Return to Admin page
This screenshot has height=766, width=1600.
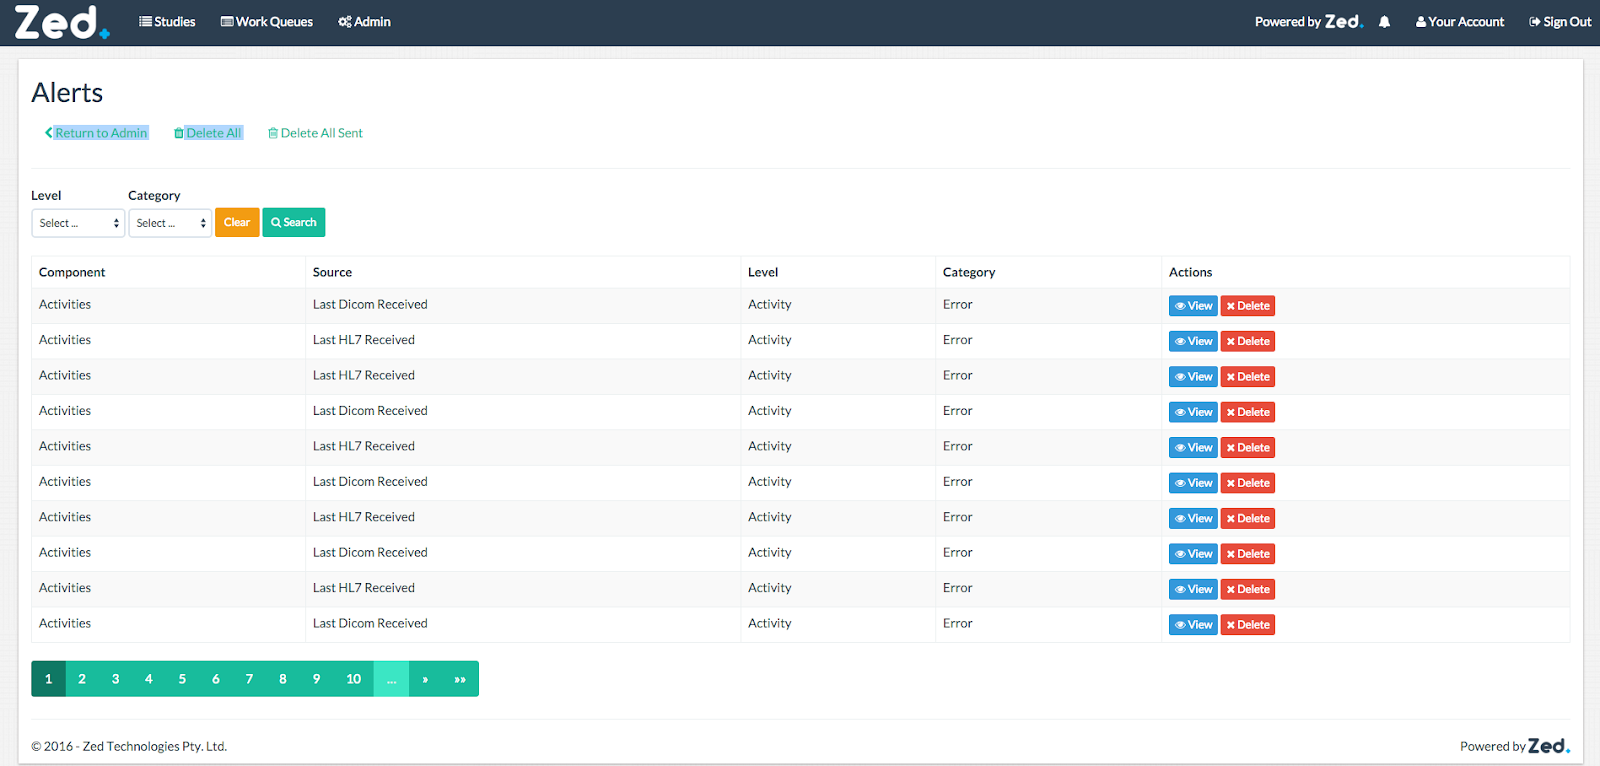[x=97, y=133]
